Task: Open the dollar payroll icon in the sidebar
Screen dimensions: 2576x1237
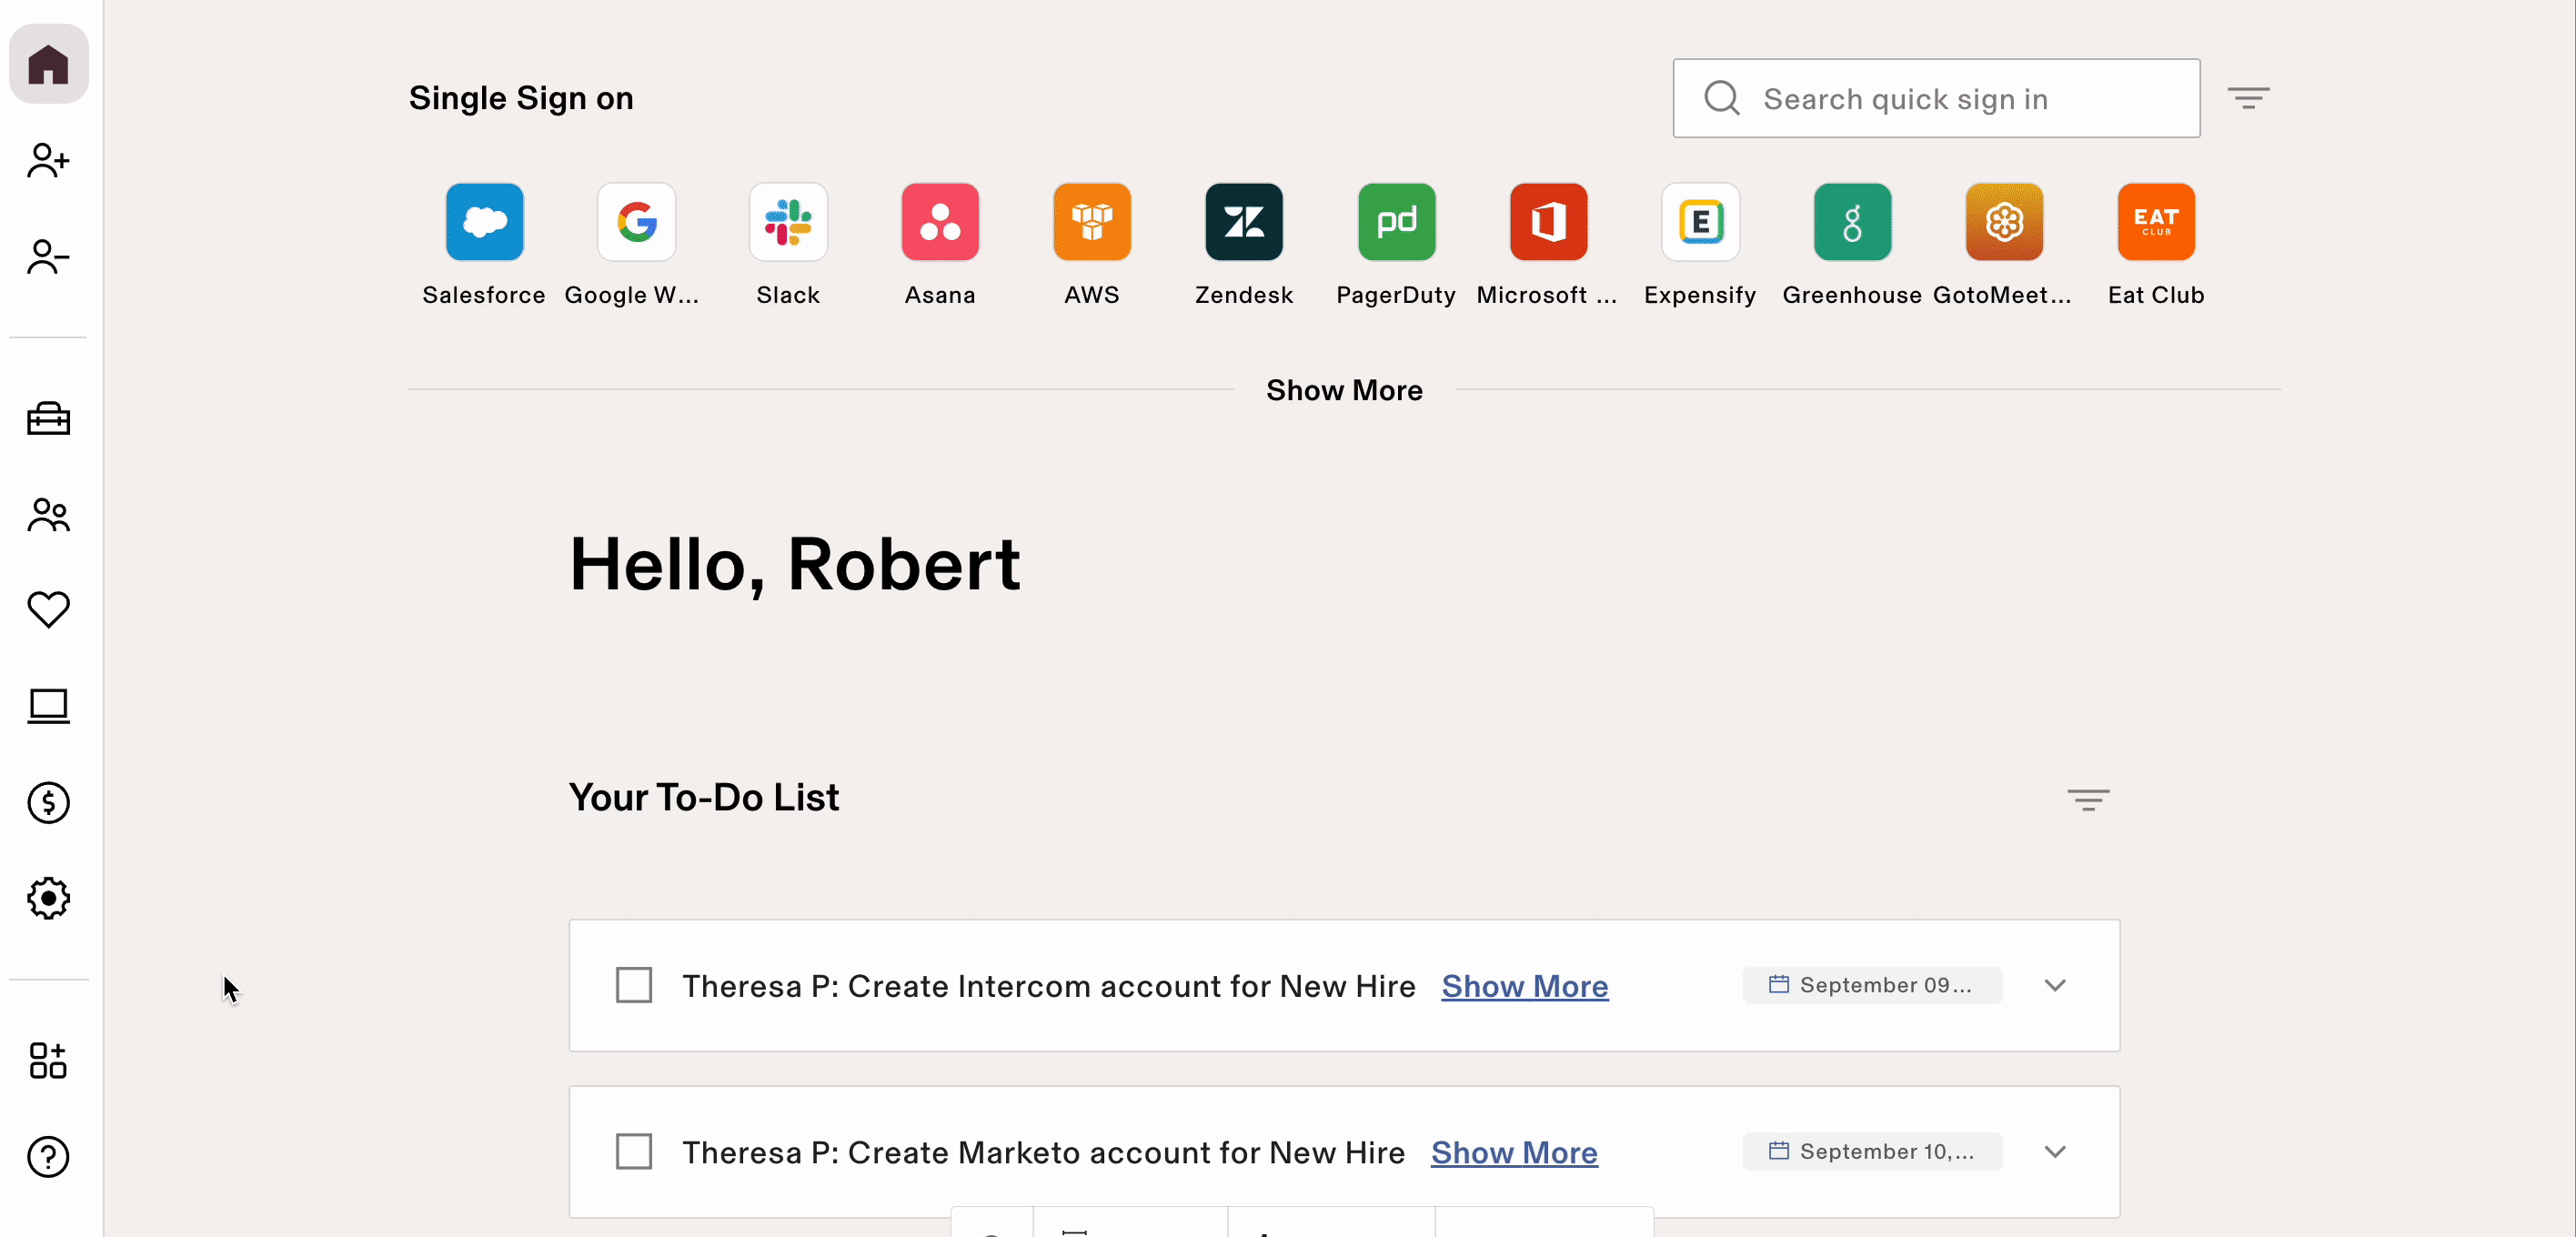Action: tap(48, 802)
